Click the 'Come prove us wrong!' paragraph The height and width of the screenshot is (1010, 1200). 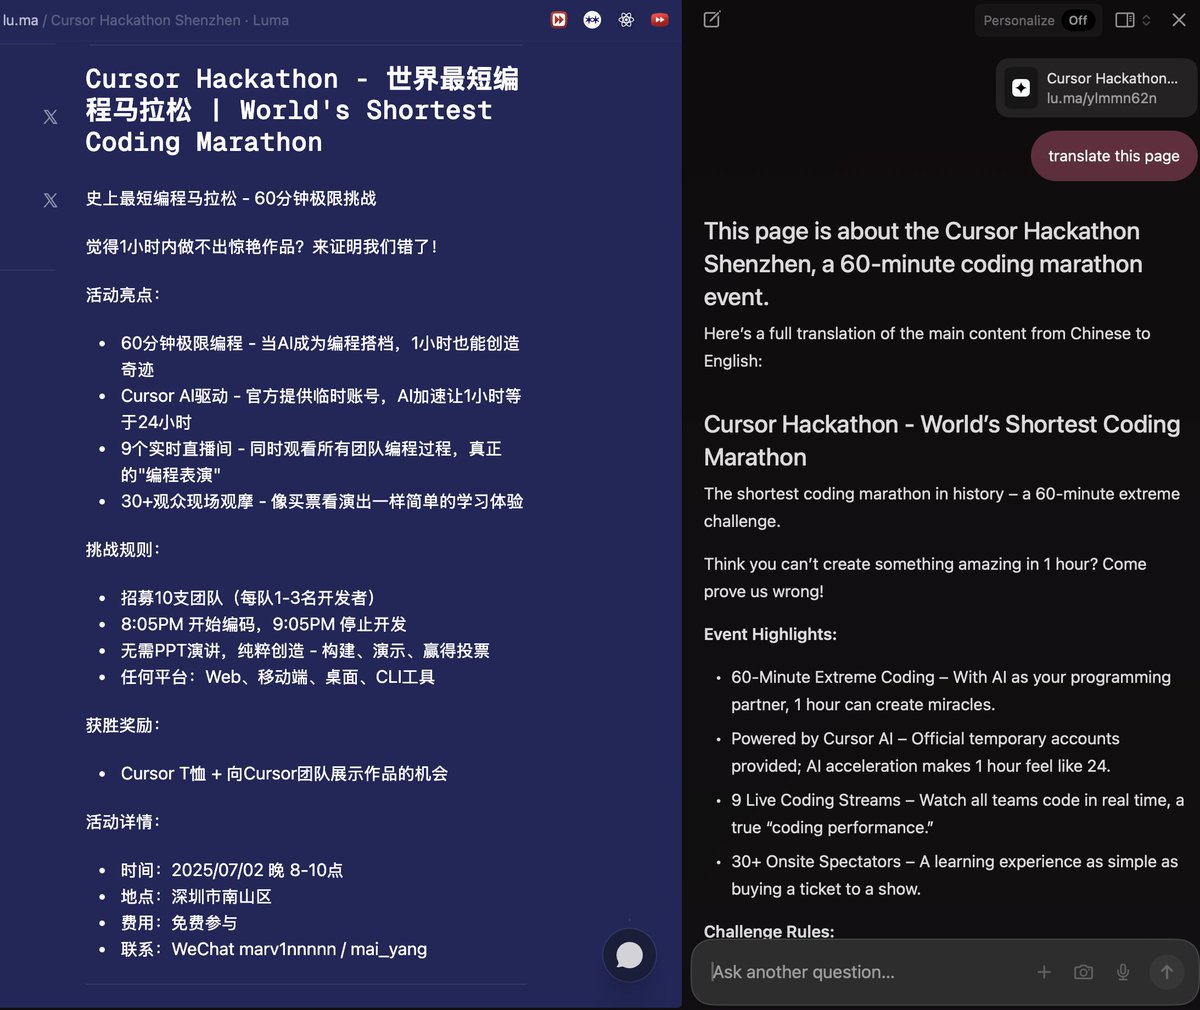925,578
